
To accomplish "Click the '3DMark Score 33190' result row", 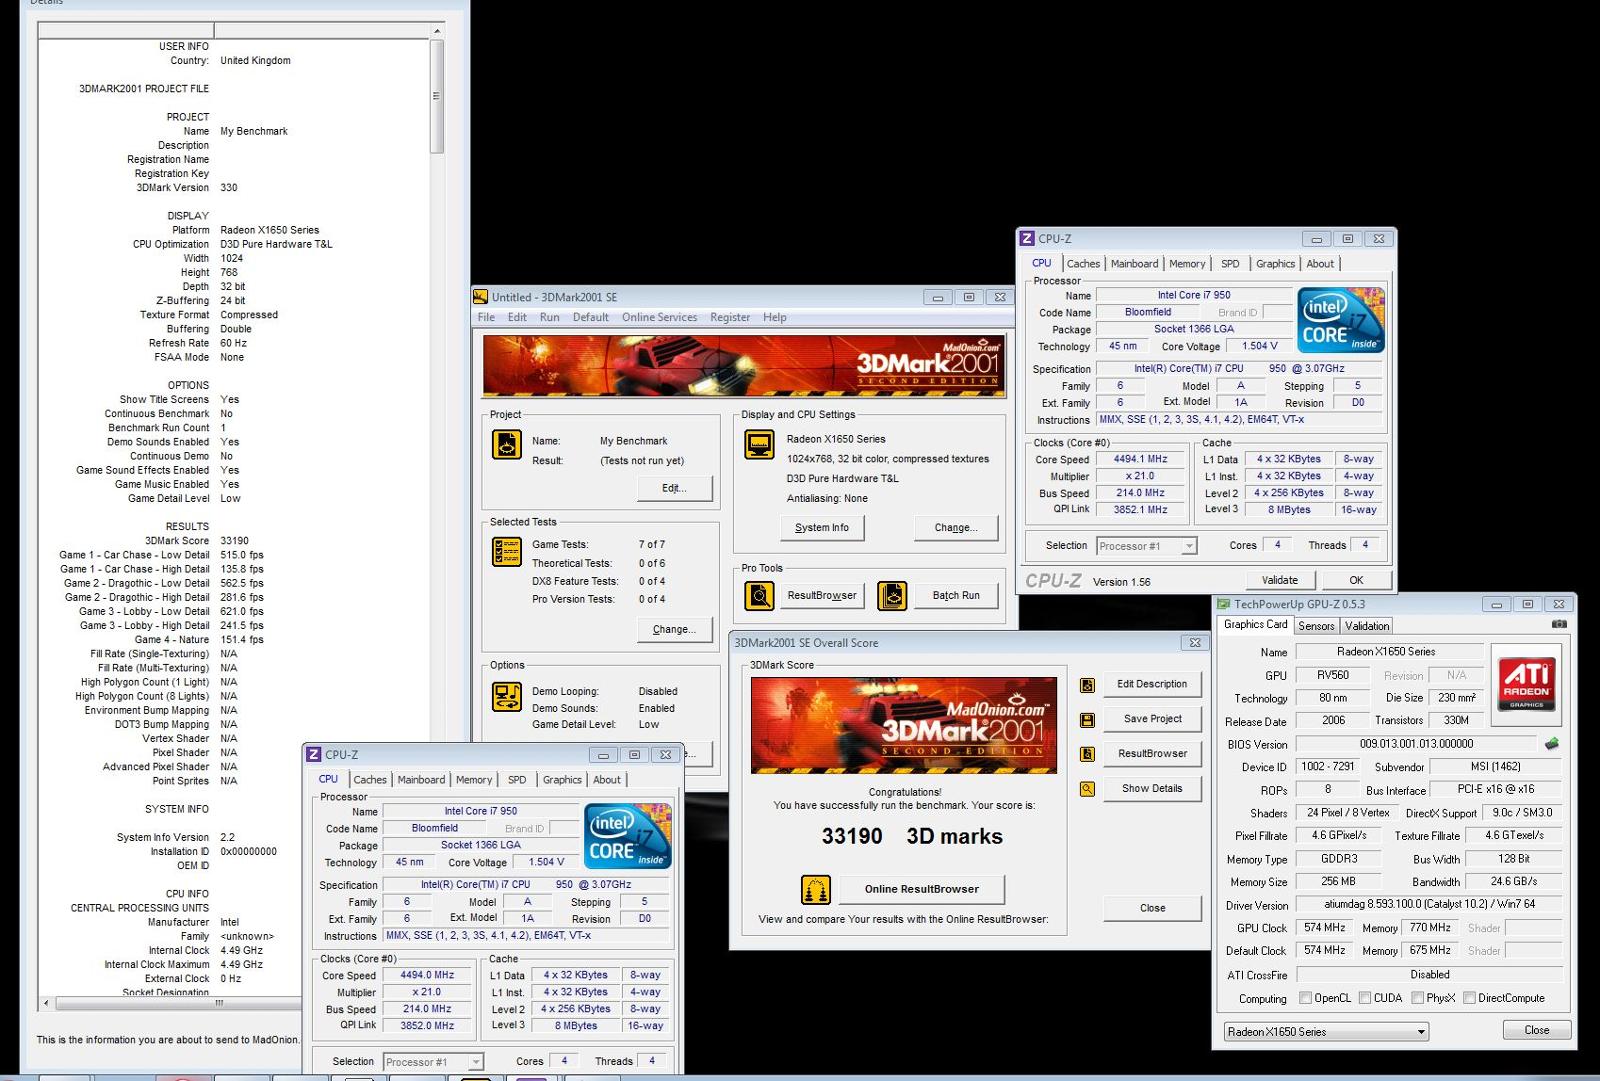I will (x=197, y=541).
